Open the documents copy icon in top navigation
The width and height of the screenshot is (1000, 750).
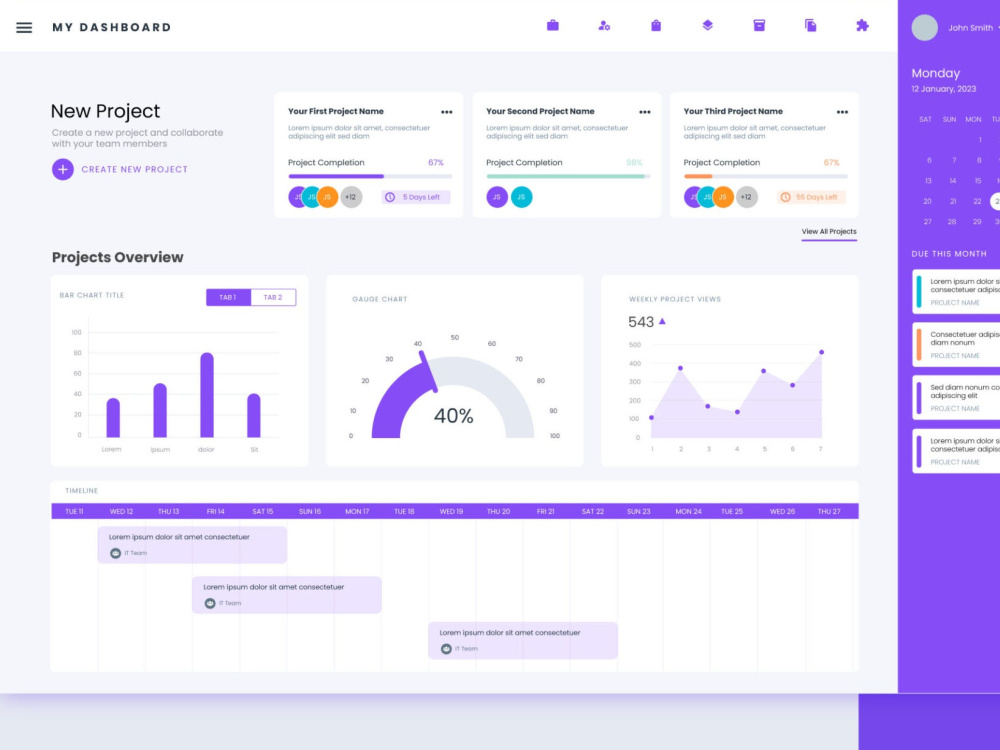click(811, 26)
